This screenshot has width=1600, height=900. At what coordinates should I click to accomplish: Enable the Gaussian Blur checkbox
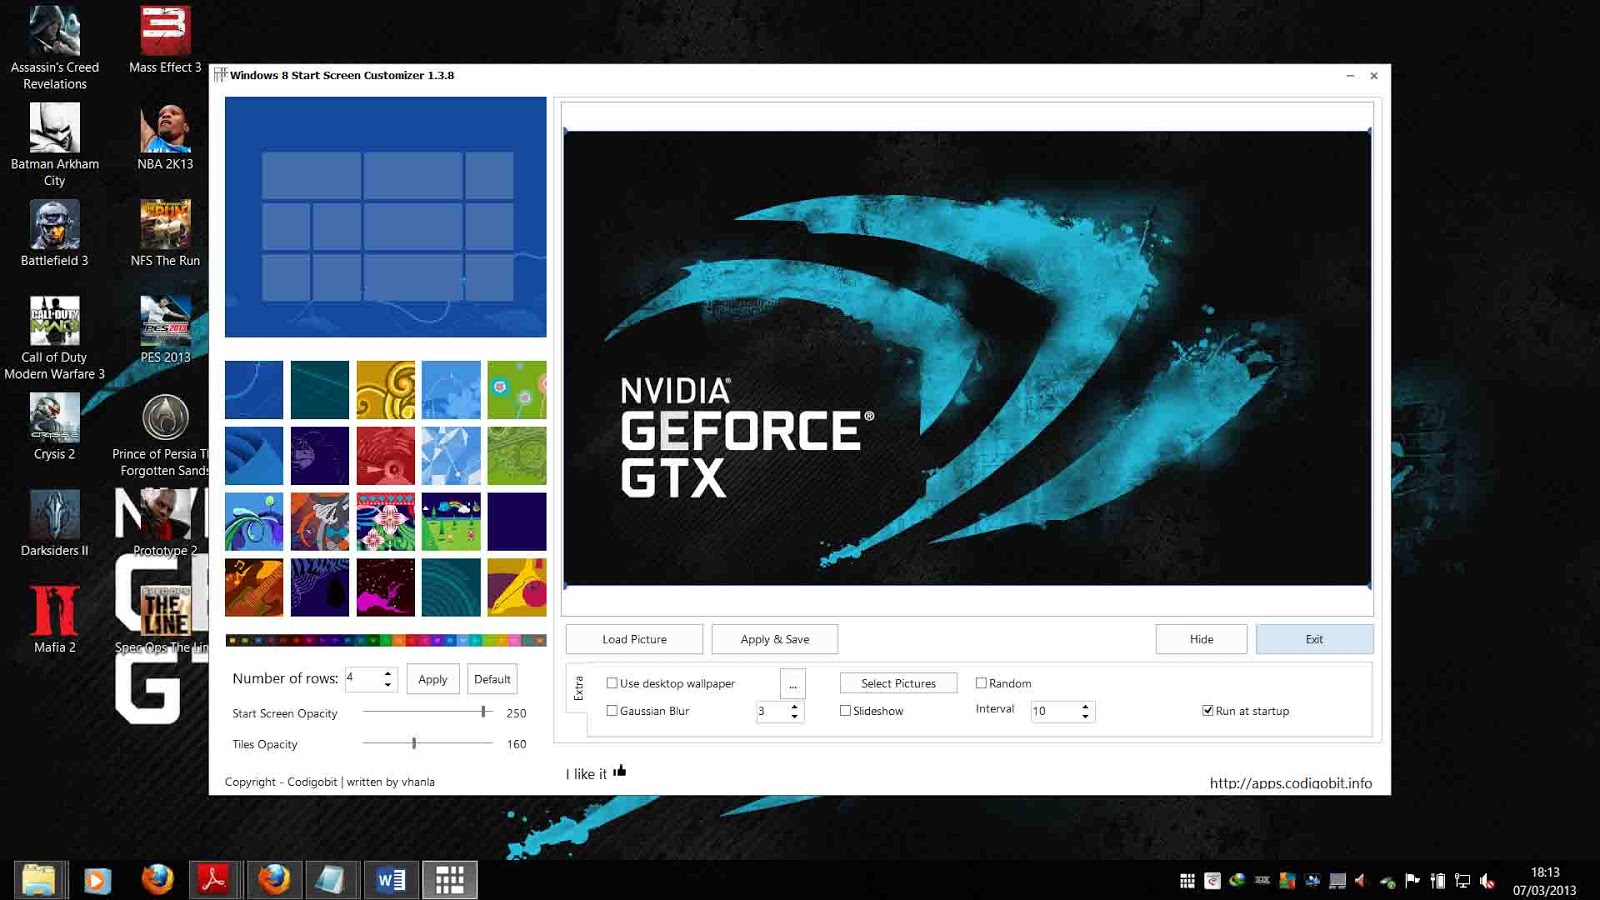pyautogui.click(x=612, y=711)
